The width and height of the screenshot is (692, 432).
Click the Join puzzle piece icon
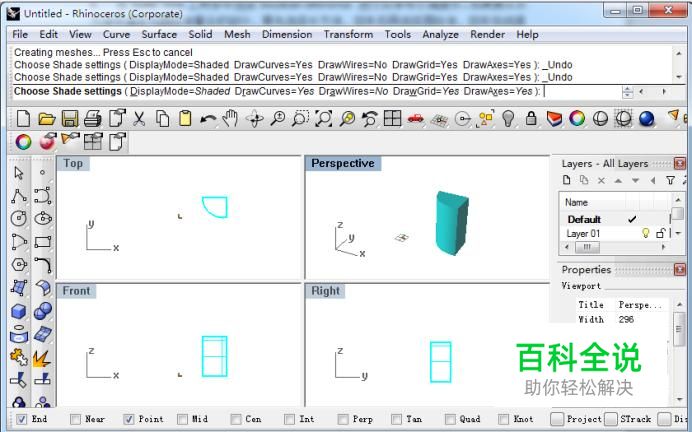19,357
